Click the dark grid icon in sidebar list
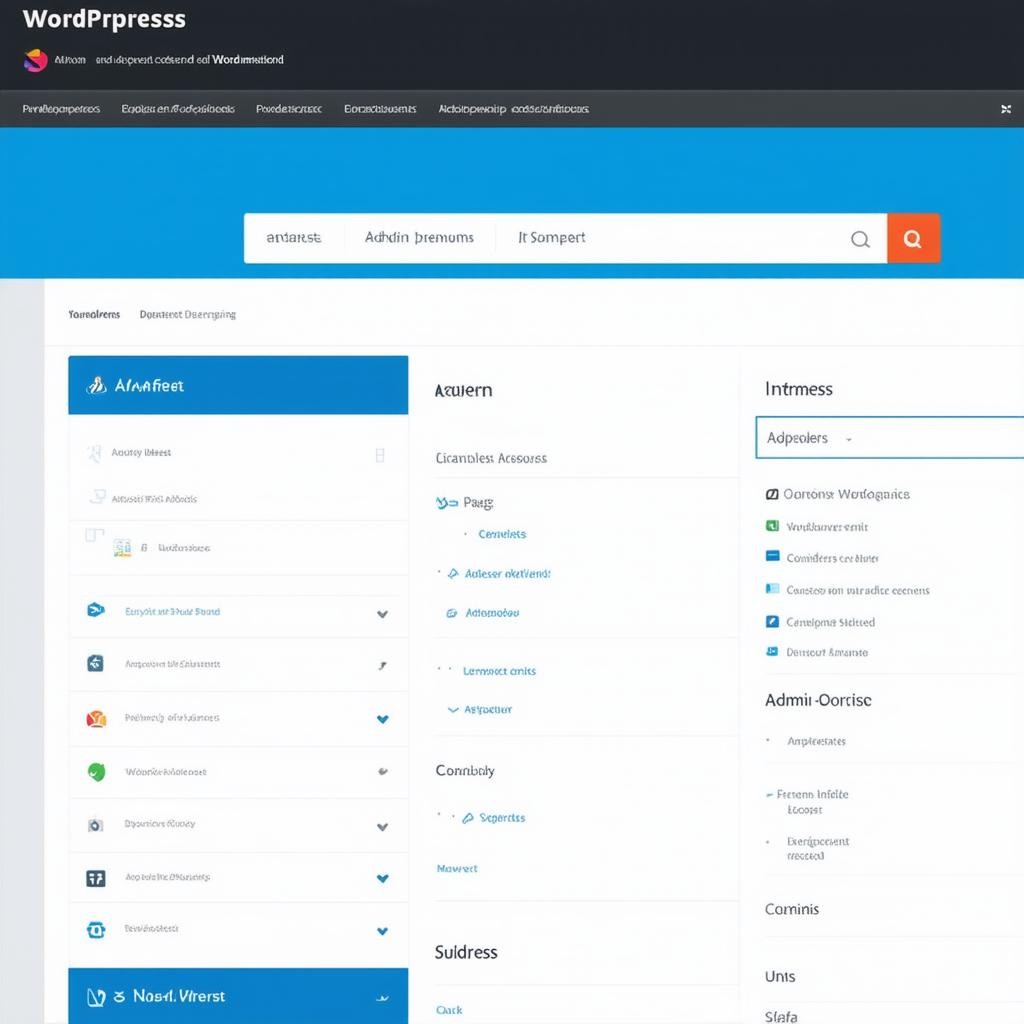The width and height of the screenshot is (1024, 1024). click(96, 878)
